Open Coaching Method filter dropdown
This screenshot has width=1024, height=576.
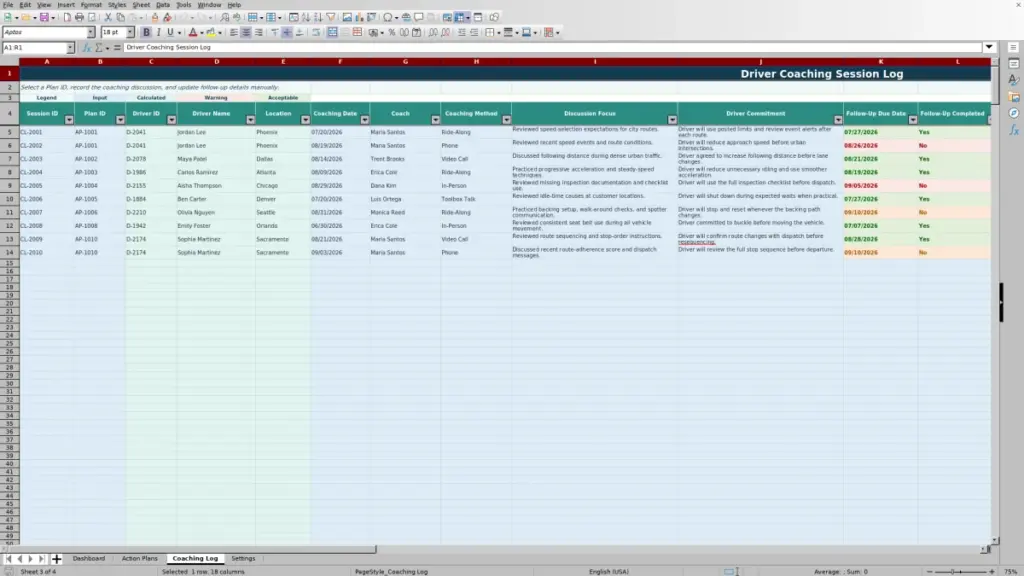click(506, 120)
